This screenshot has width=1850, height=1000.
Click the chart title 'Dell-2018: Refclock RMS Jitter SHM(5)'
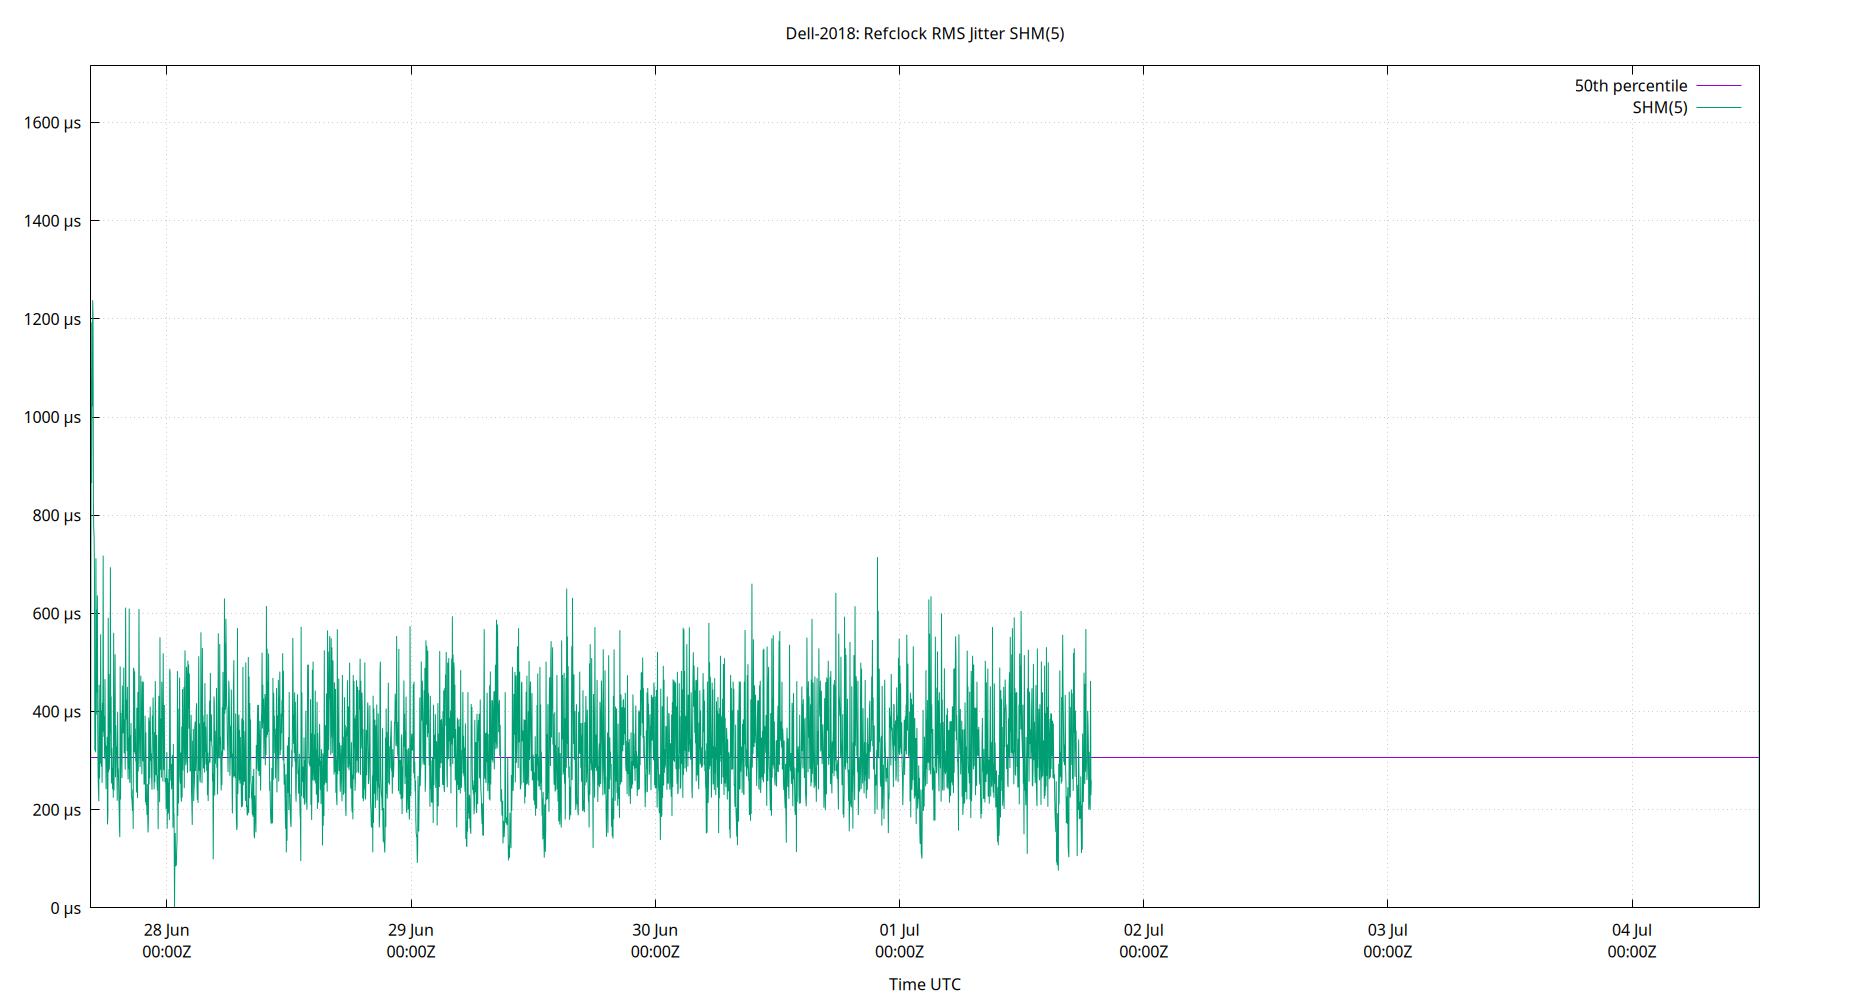(x=924, y=33)
